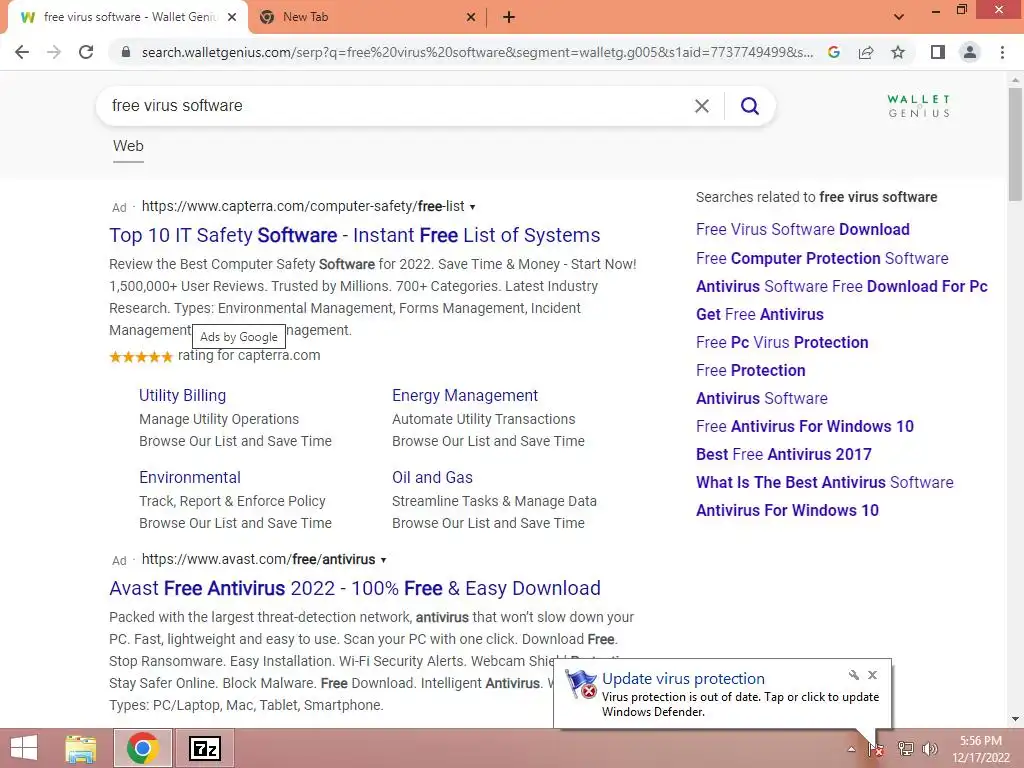Screen dimensions: 1024x768
Task: Show hidden tray icons arrow
Action: 851,749
